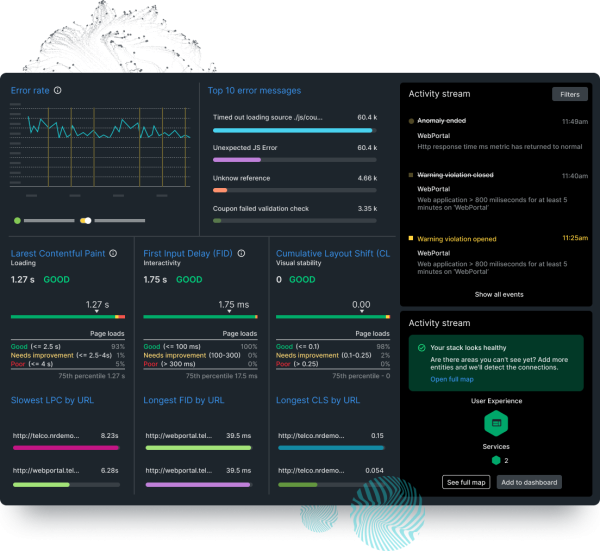Click the Anomaly ended status dot
600x551 pixels.
point(411,121)
